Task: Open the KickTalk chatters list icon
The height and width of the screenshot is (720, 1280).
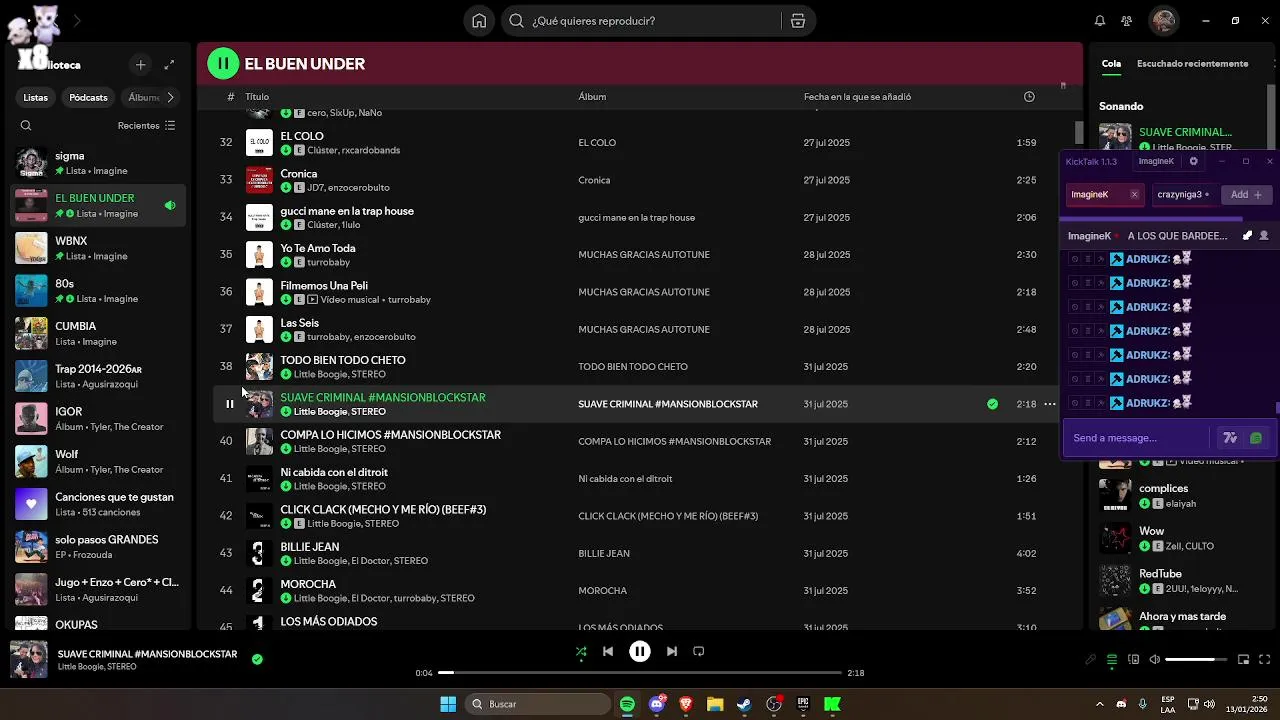Action: coord(1264,236)
